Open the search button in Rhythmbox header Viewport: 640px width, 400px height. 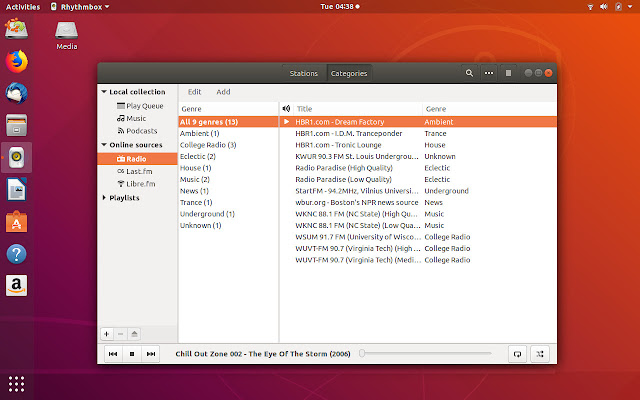tap(469, 73)
